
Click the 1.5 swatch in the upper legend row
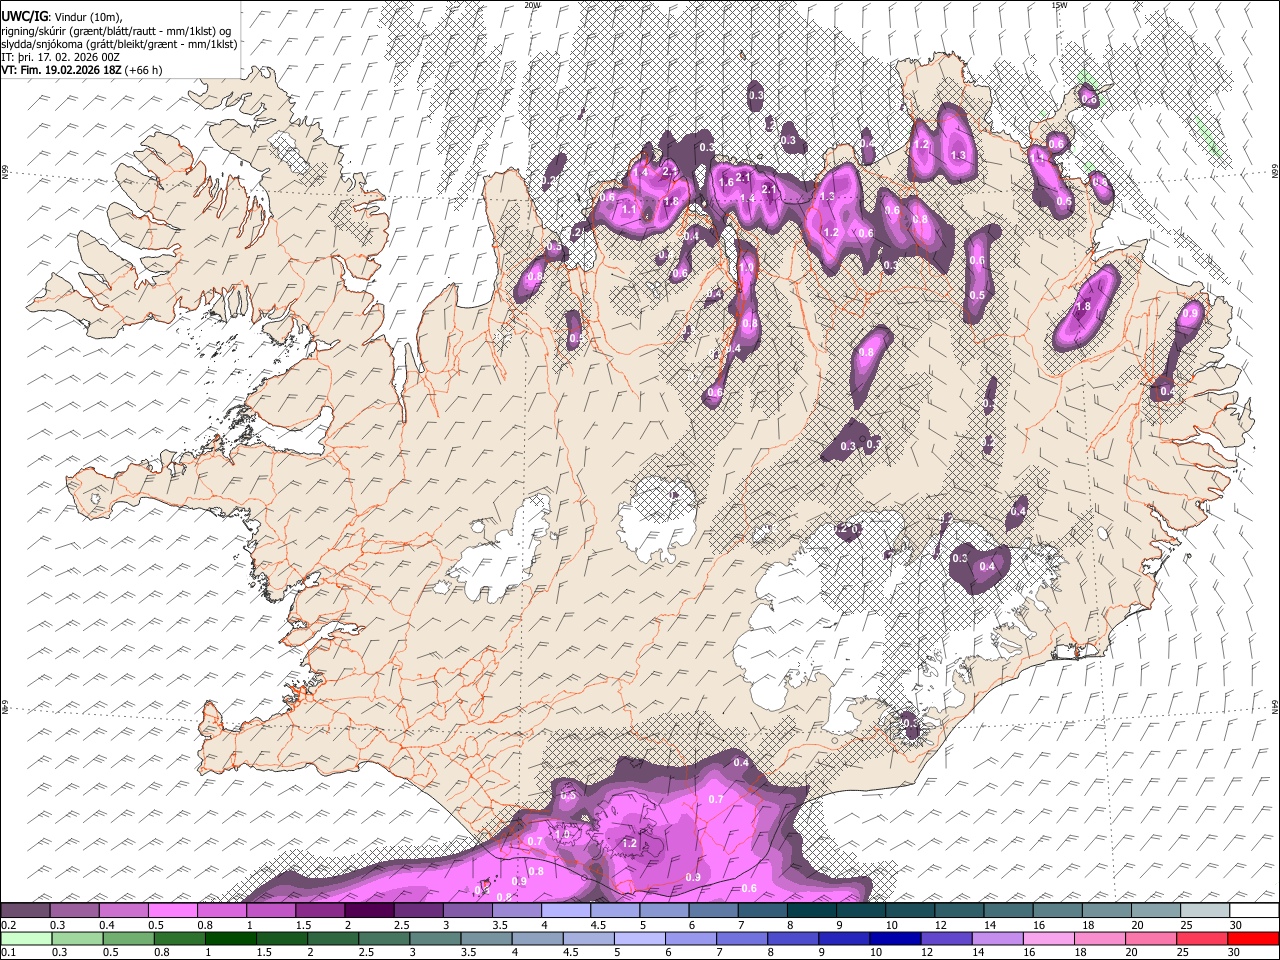pyautogui.click(x=320, y=911)
